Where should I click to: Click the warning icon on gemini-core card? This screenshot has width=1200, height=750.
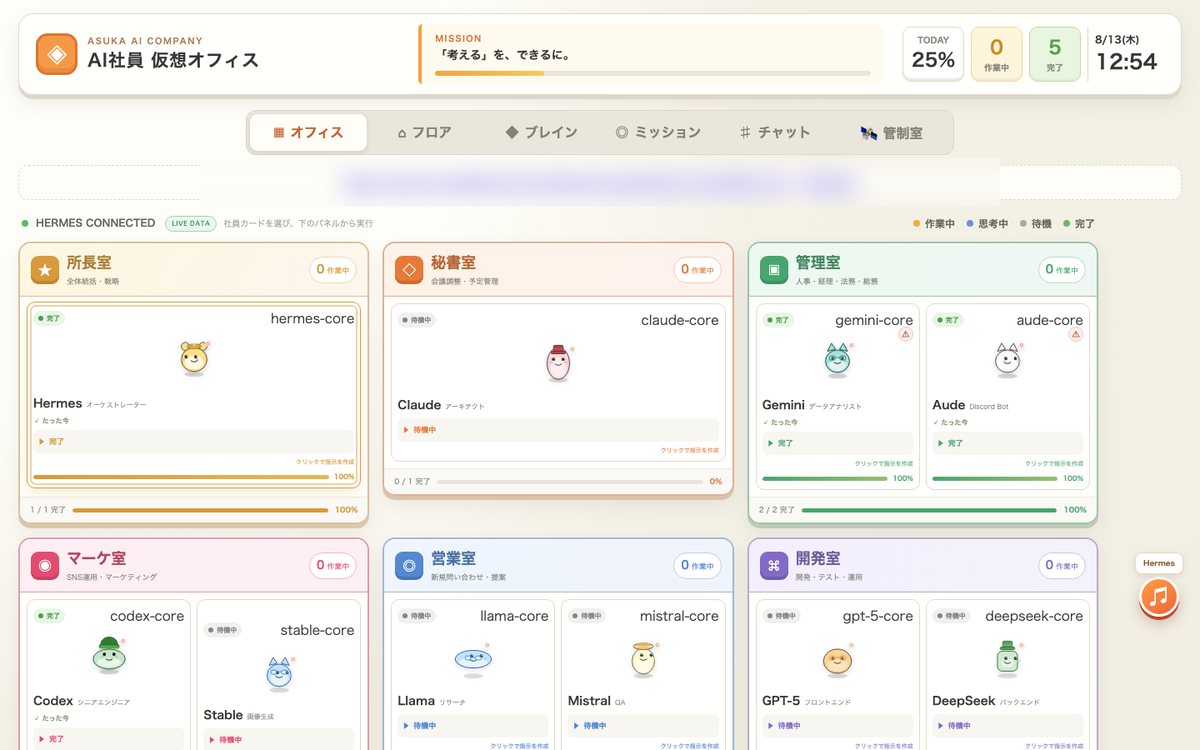906,335
